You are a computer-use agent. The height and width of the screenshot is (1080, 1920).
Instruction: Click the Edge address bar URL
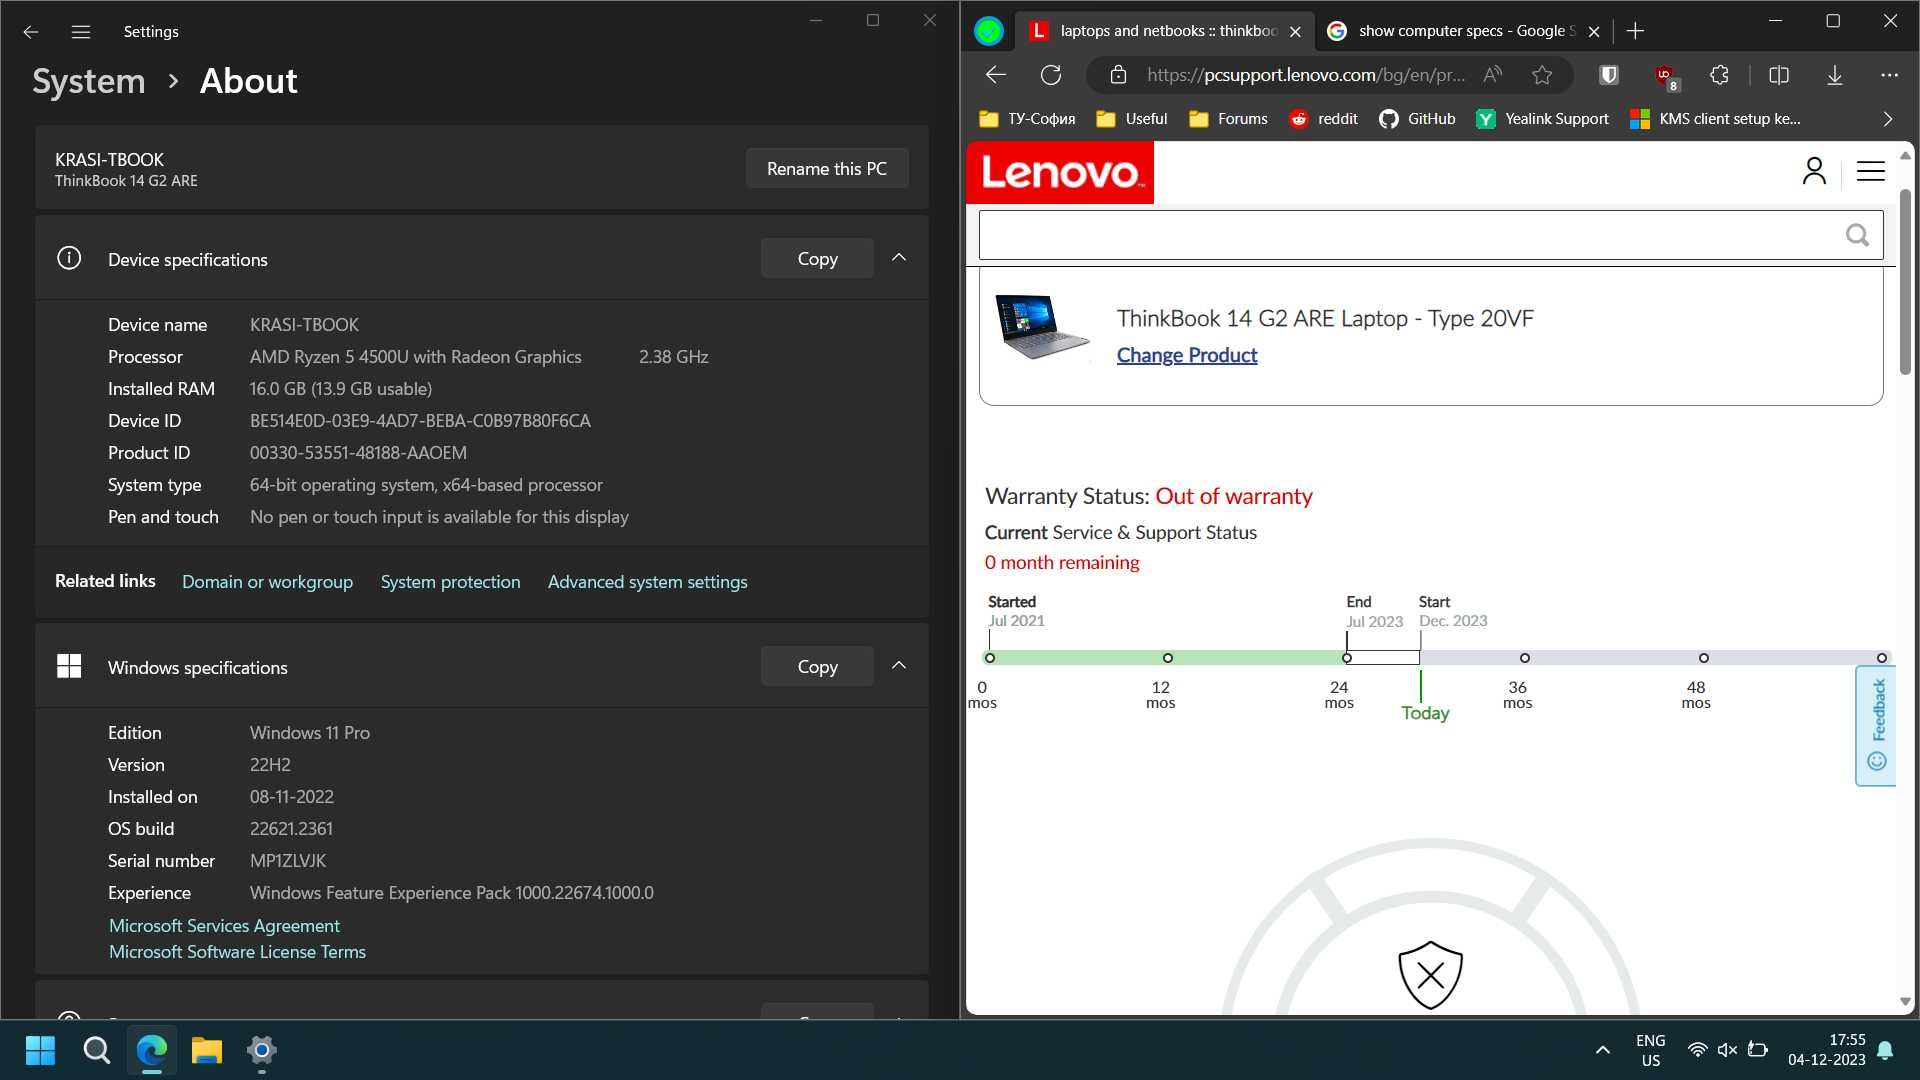click(1305, 75)
